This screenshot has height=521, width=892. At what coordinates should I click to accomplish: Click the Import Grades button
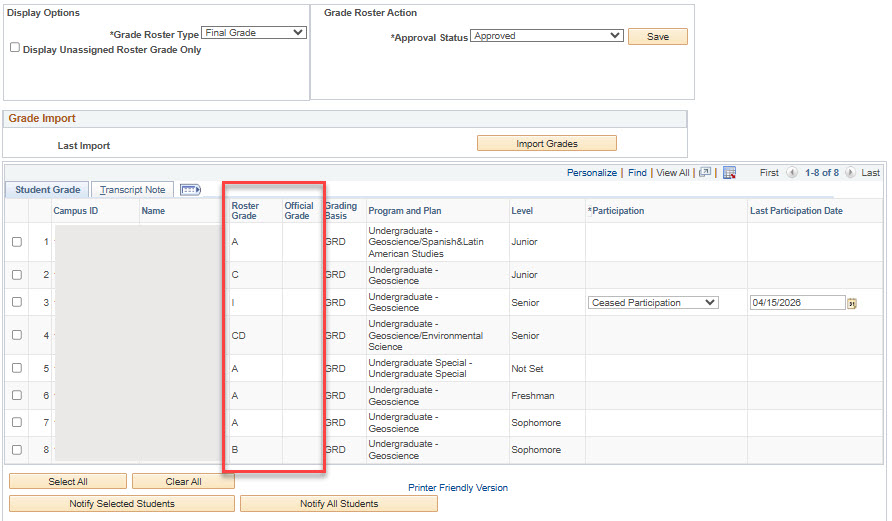[547, 143]
